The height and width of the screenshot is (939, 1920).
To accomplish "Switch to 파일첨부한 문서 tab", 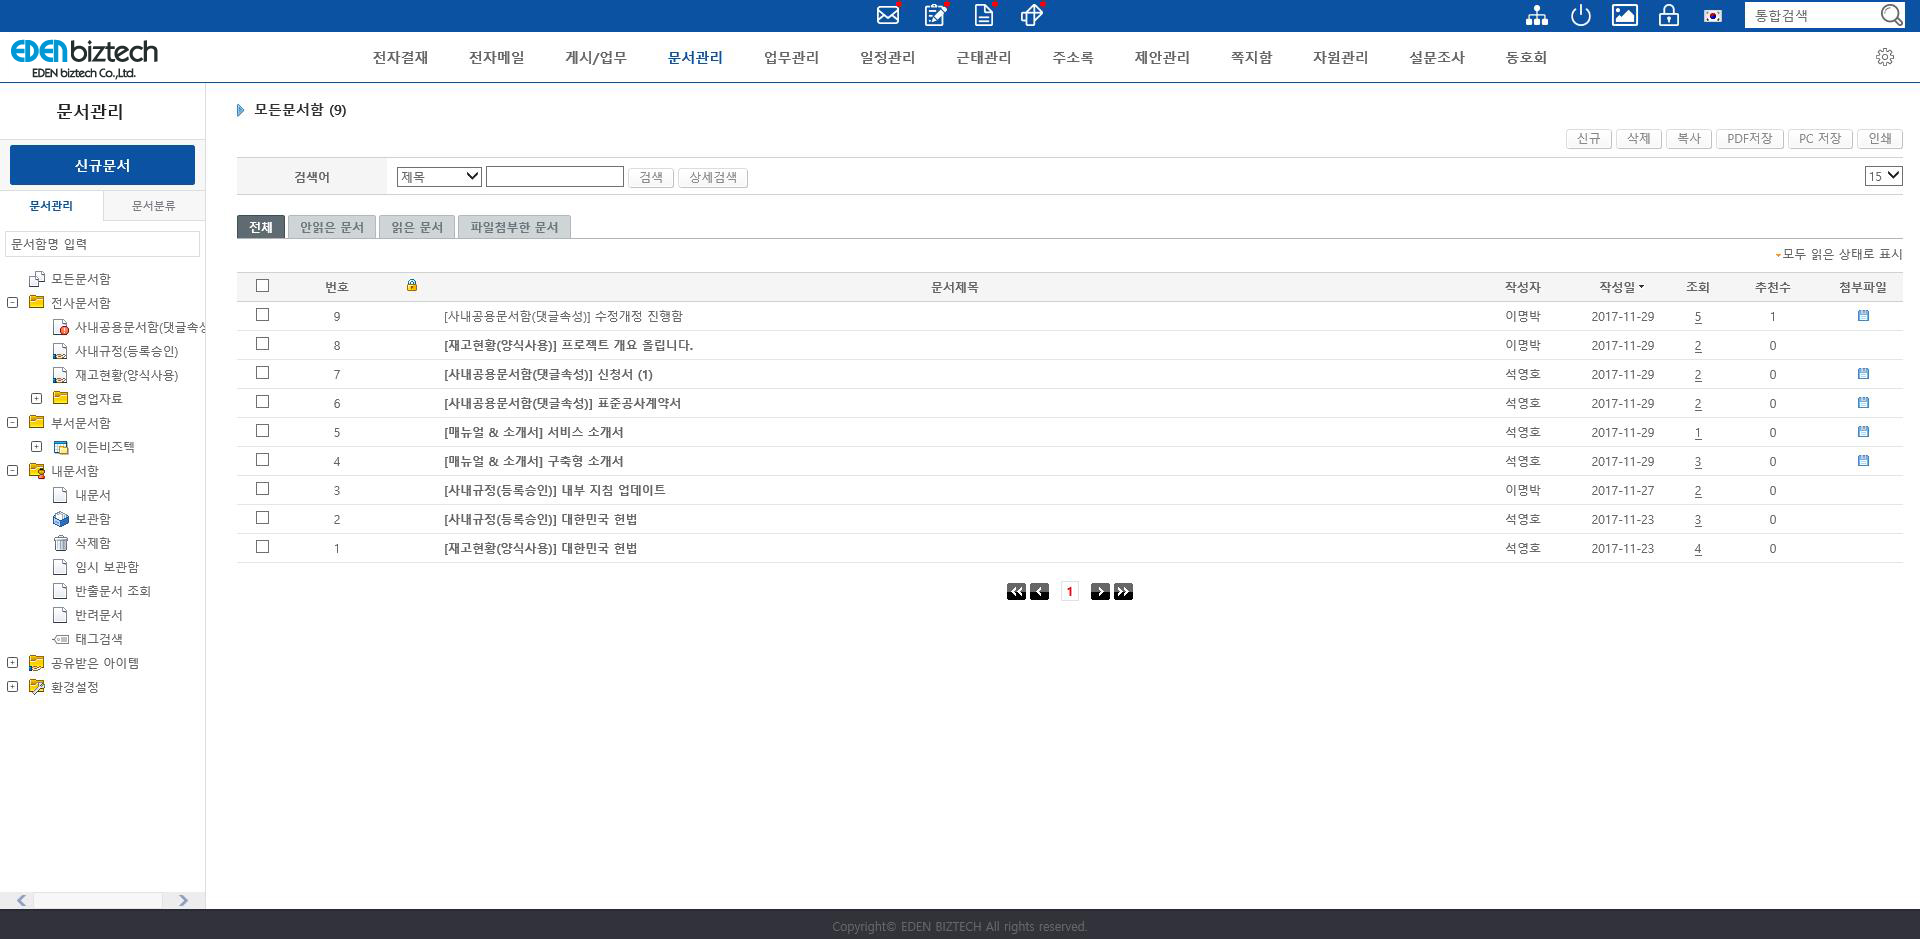I will (x=514, y=227).
